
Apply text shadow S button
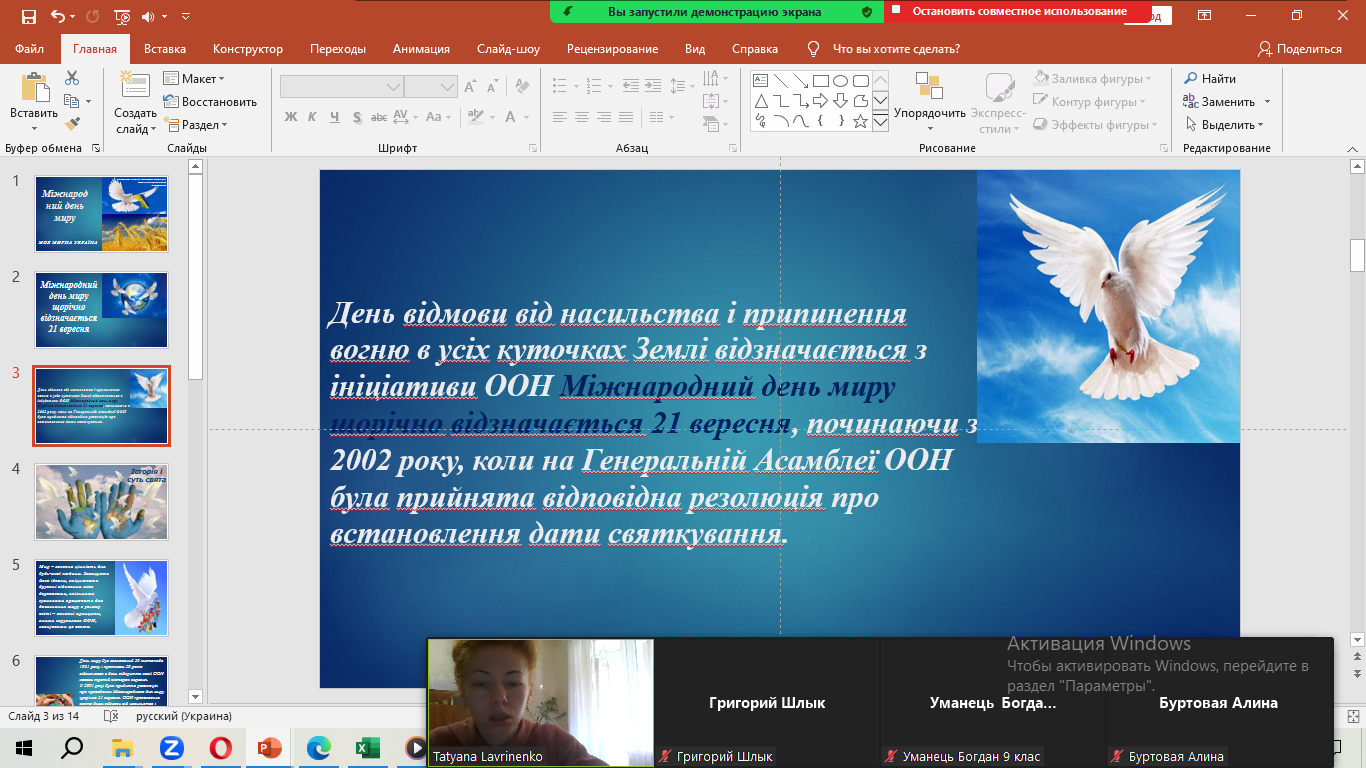[x=356, y=117]
